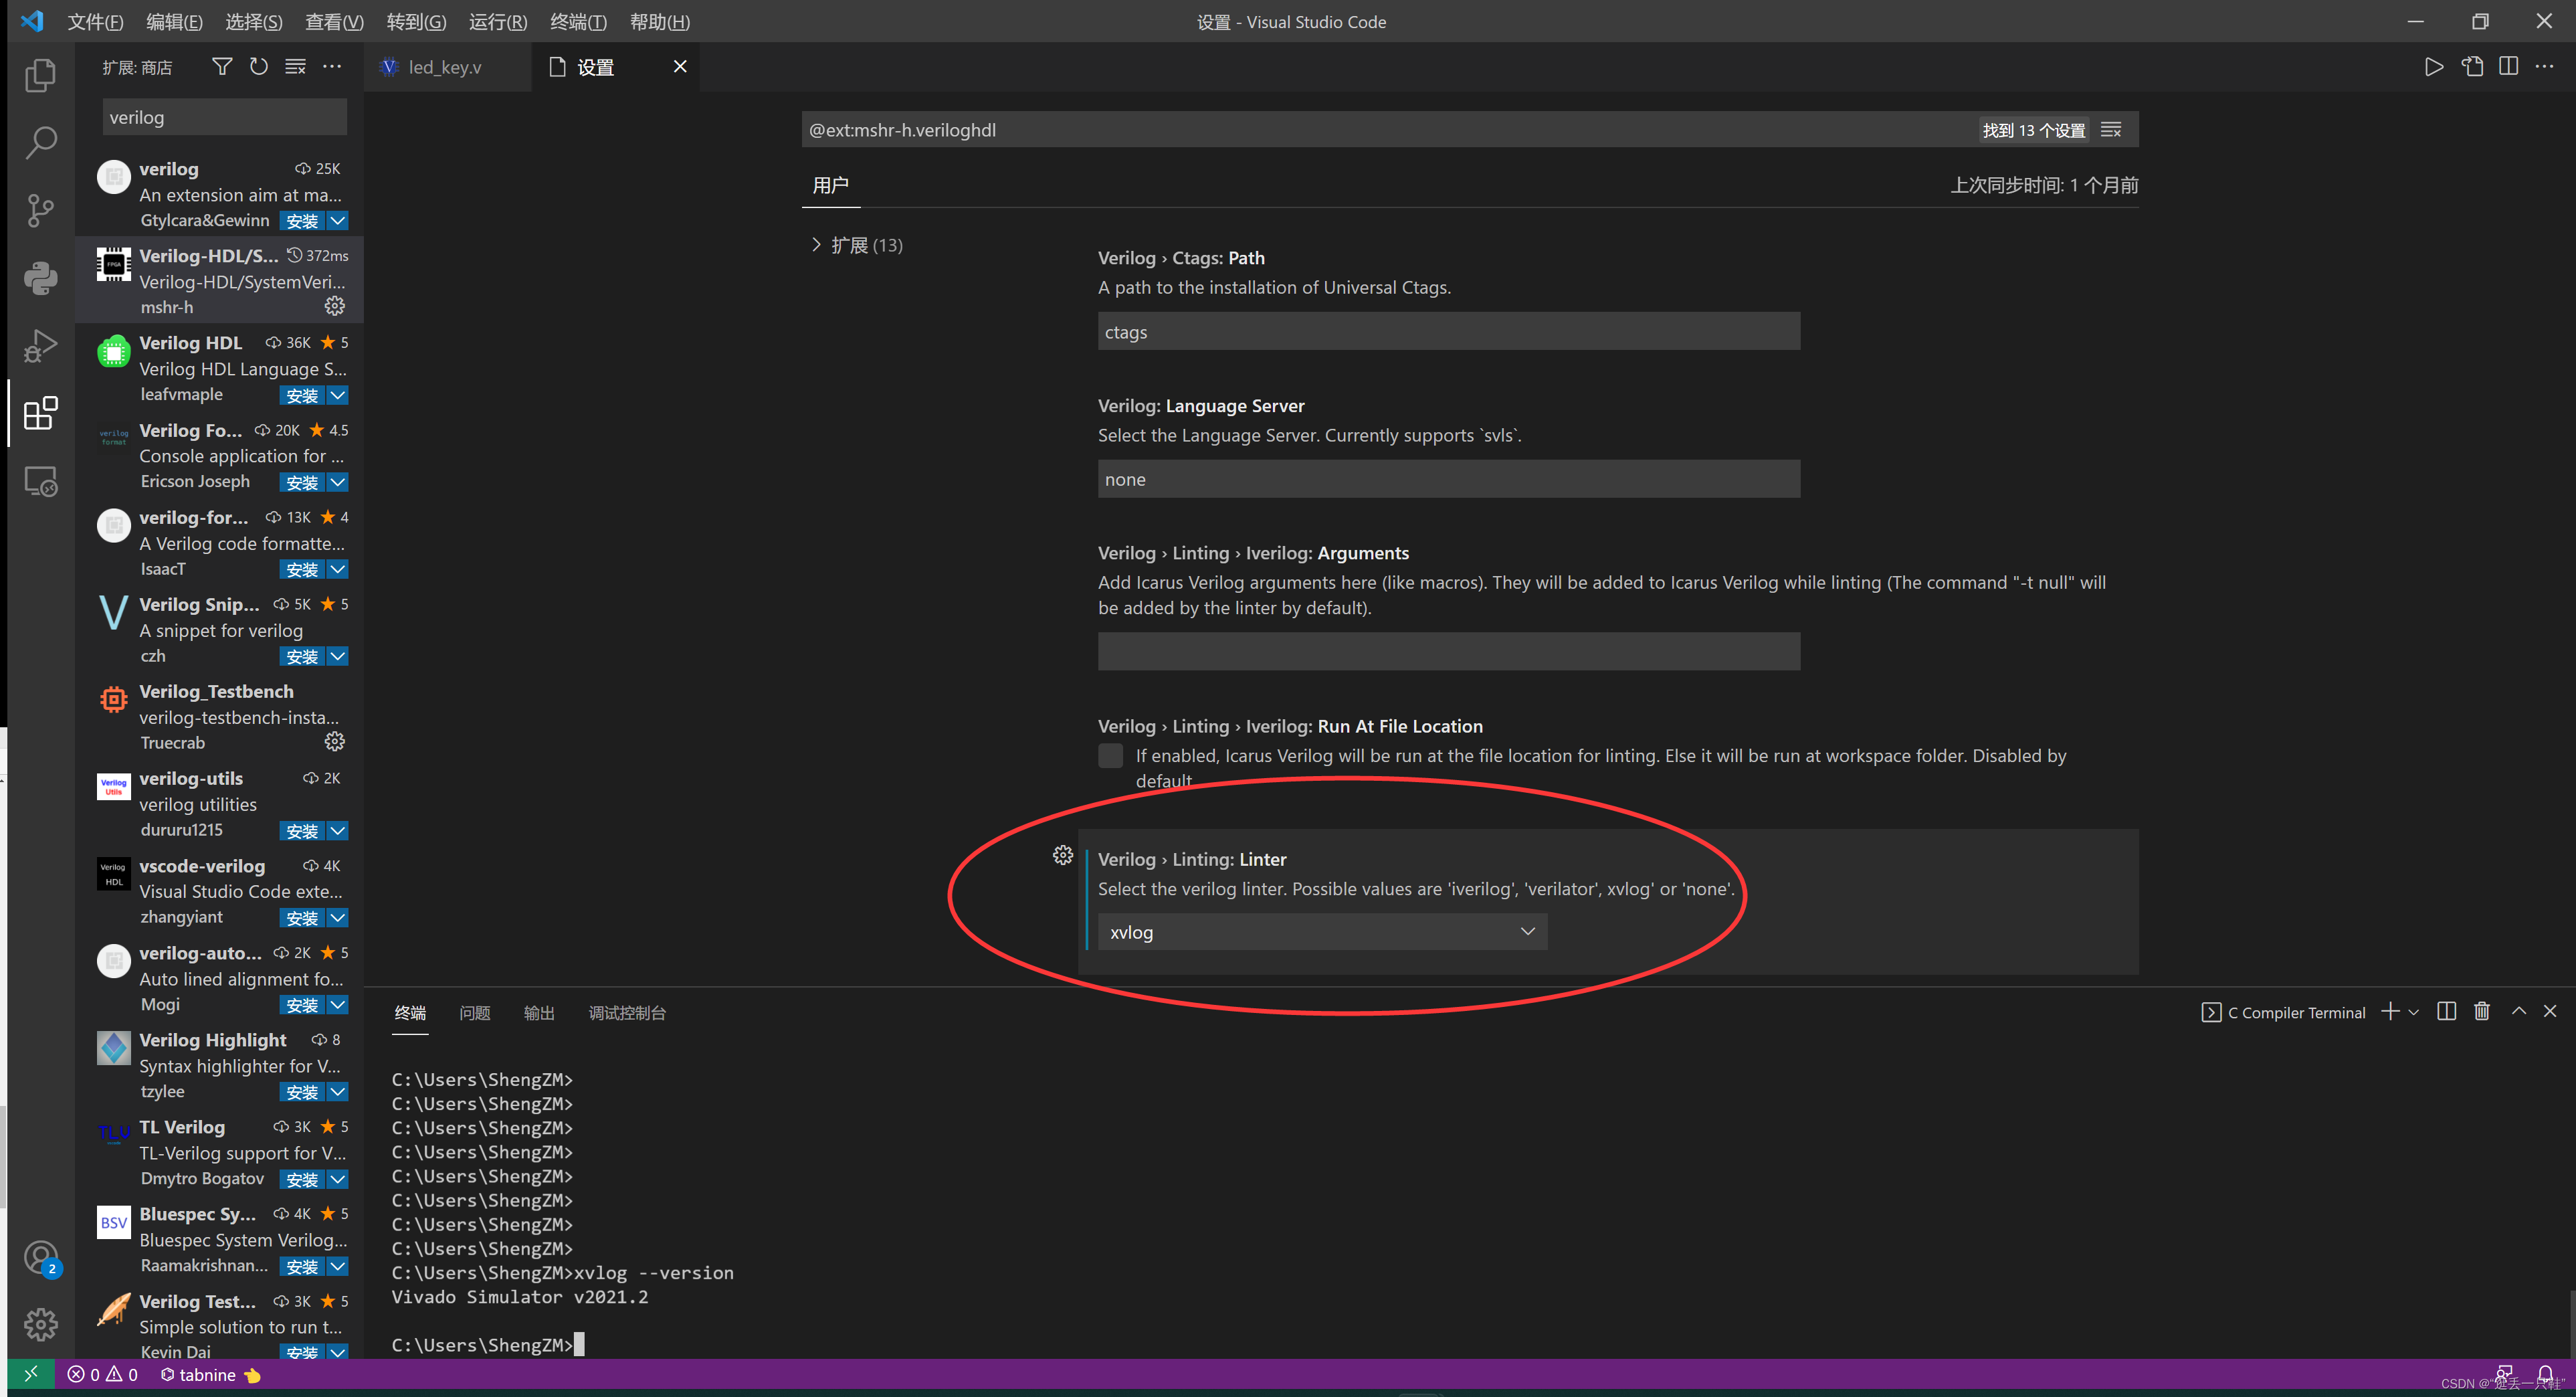
Task: Open install options arrow for Verilog HDL leafvmaple
Action: (338, 395)
